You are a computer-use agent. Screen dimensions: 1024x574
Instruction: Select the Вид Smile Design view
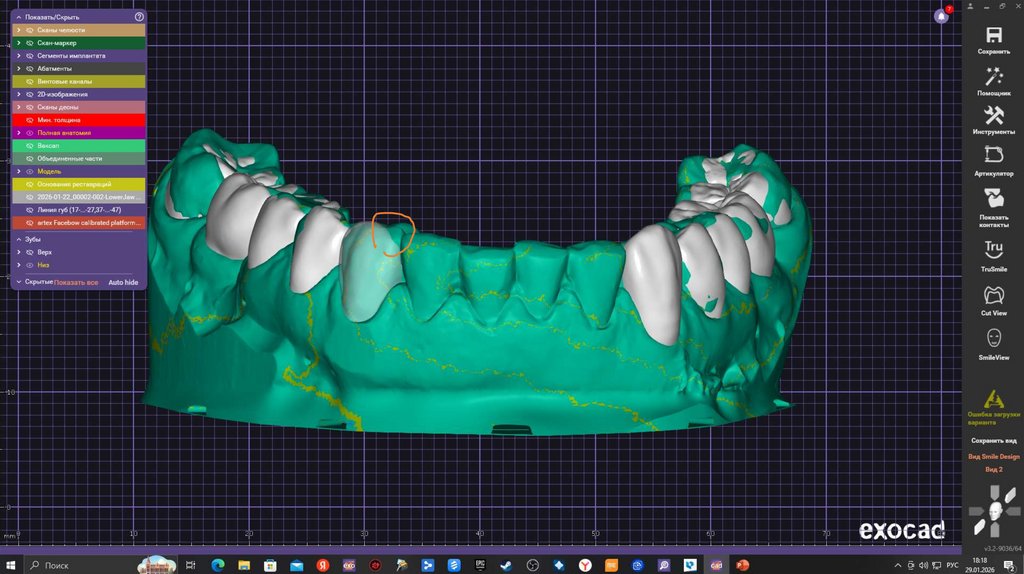[993, 456]
